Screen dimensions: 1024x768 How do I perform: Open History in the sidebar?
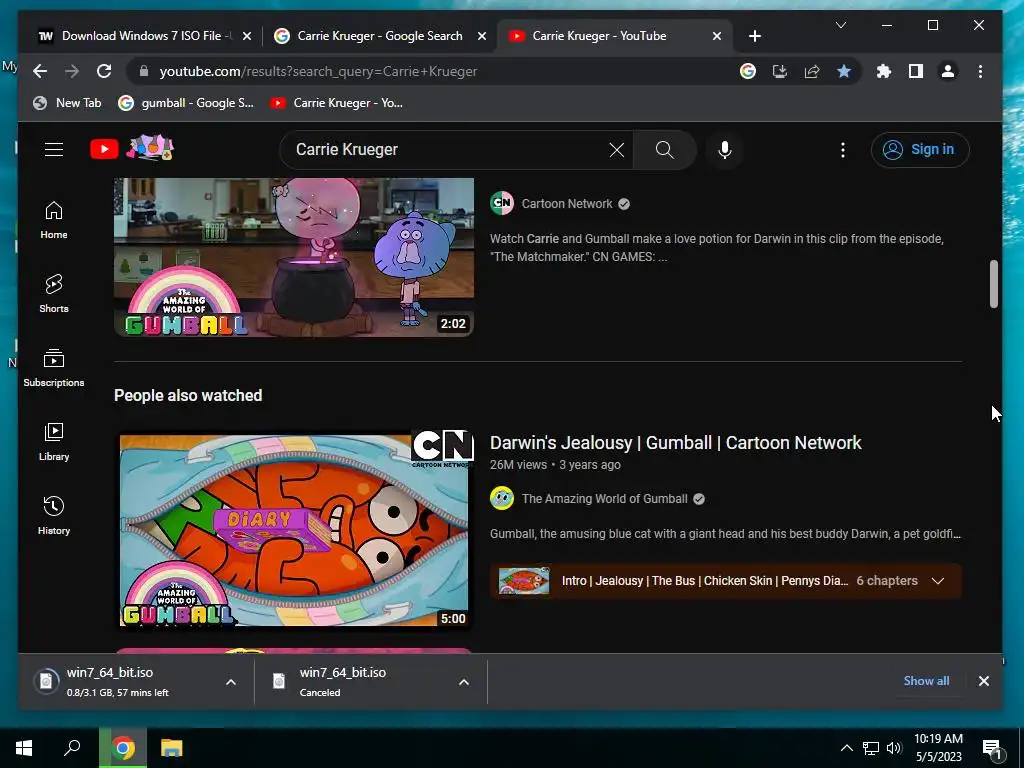pyautogui.click(x=54, y=516)
